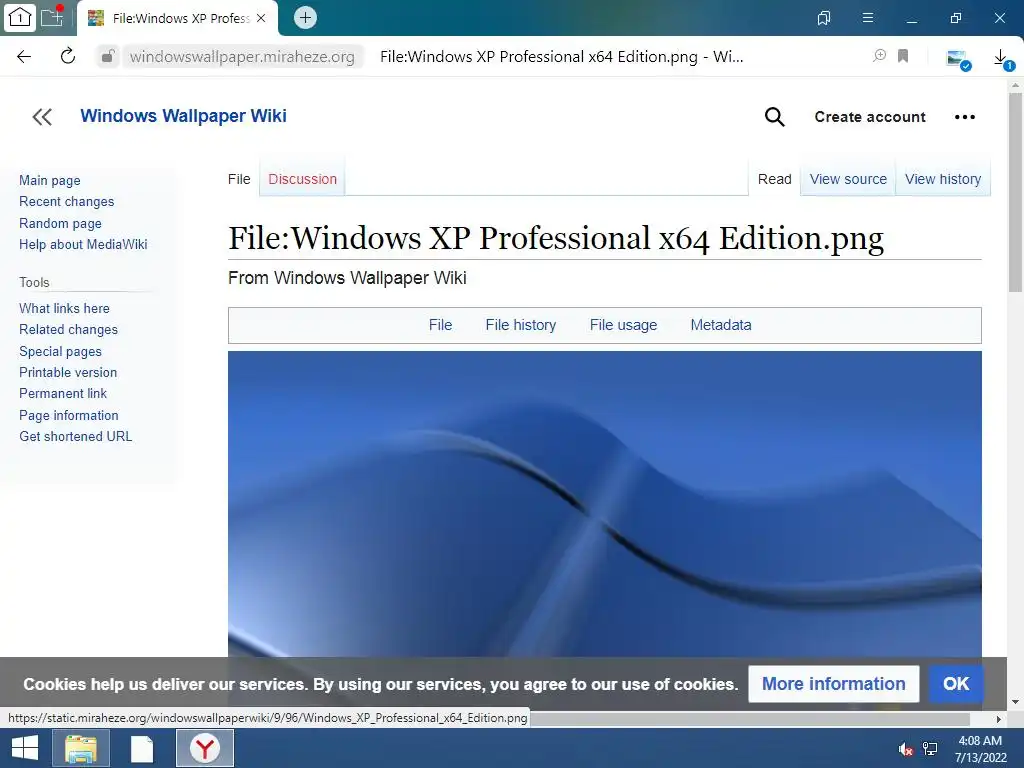Open the Windows Wallpaper Wiki home link

point(184,116)
